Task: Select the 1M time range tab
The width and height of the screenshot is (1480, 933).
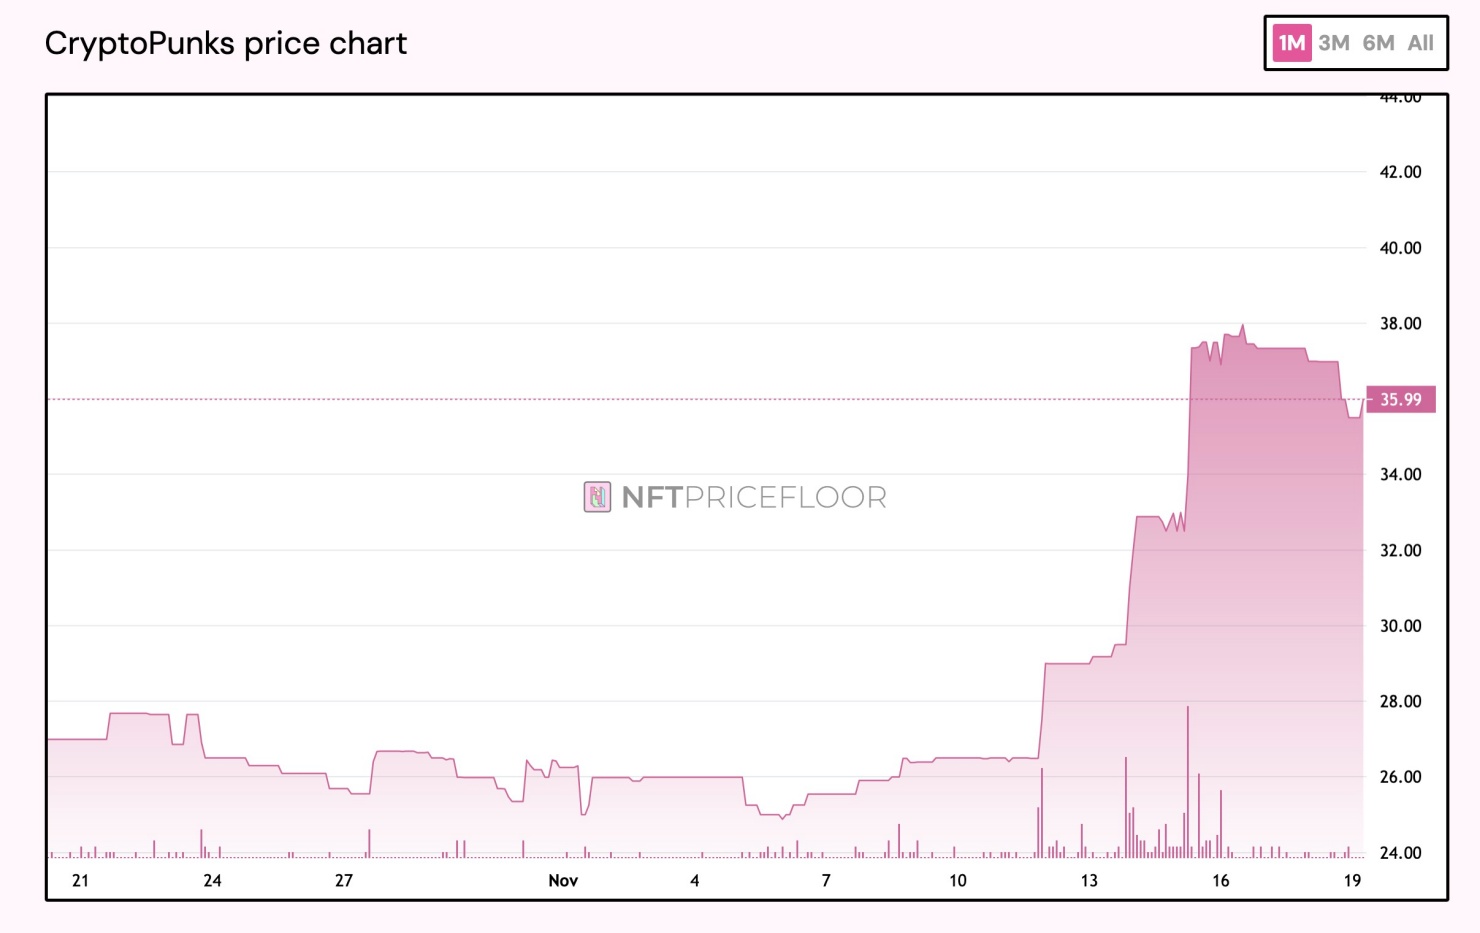Action: pos(1291,43)
